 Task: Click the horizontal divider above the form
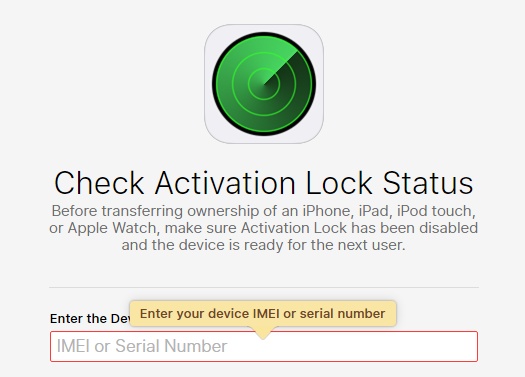click(264, 287)
